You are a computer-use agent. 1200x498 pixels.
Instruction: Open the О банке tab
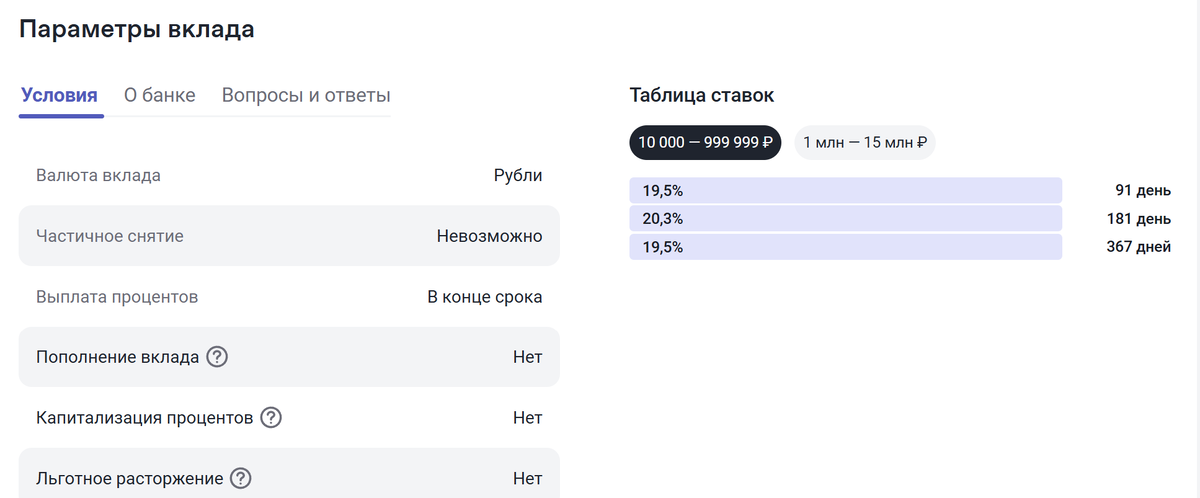point(159,96)
